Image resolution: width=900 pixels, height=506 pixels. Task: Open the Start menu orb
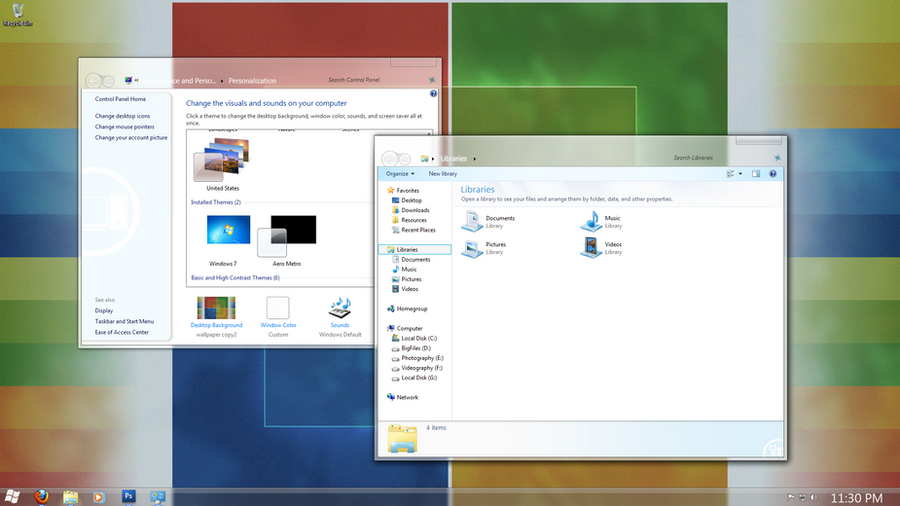pyautogui.click(x=12, y=497)
